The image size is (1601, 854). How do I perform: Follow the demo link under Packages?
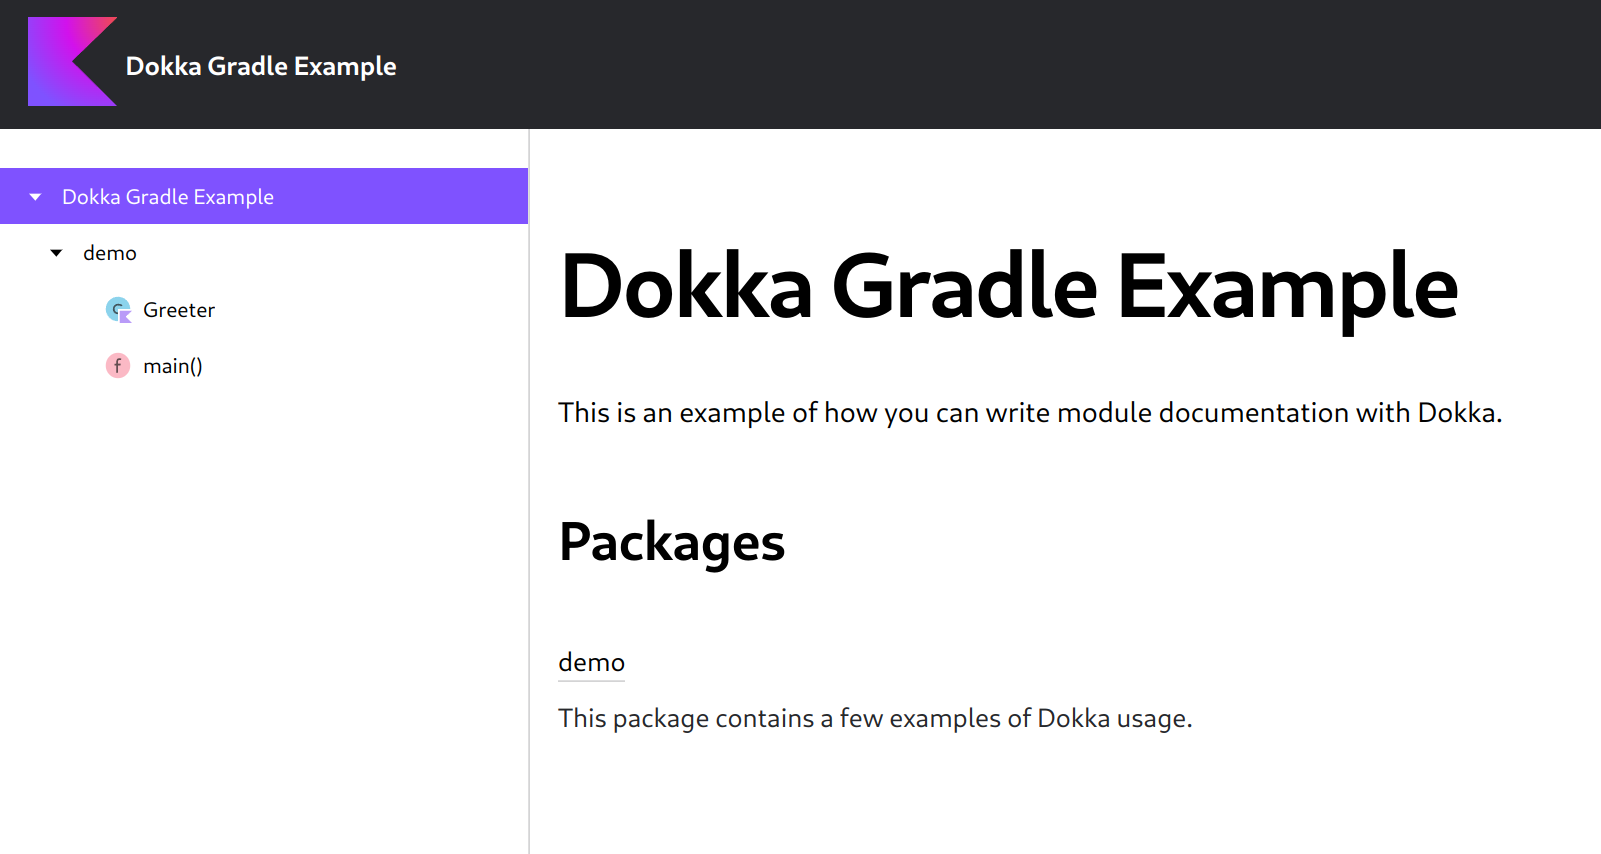pyautogui.click(x=591, y=662)
